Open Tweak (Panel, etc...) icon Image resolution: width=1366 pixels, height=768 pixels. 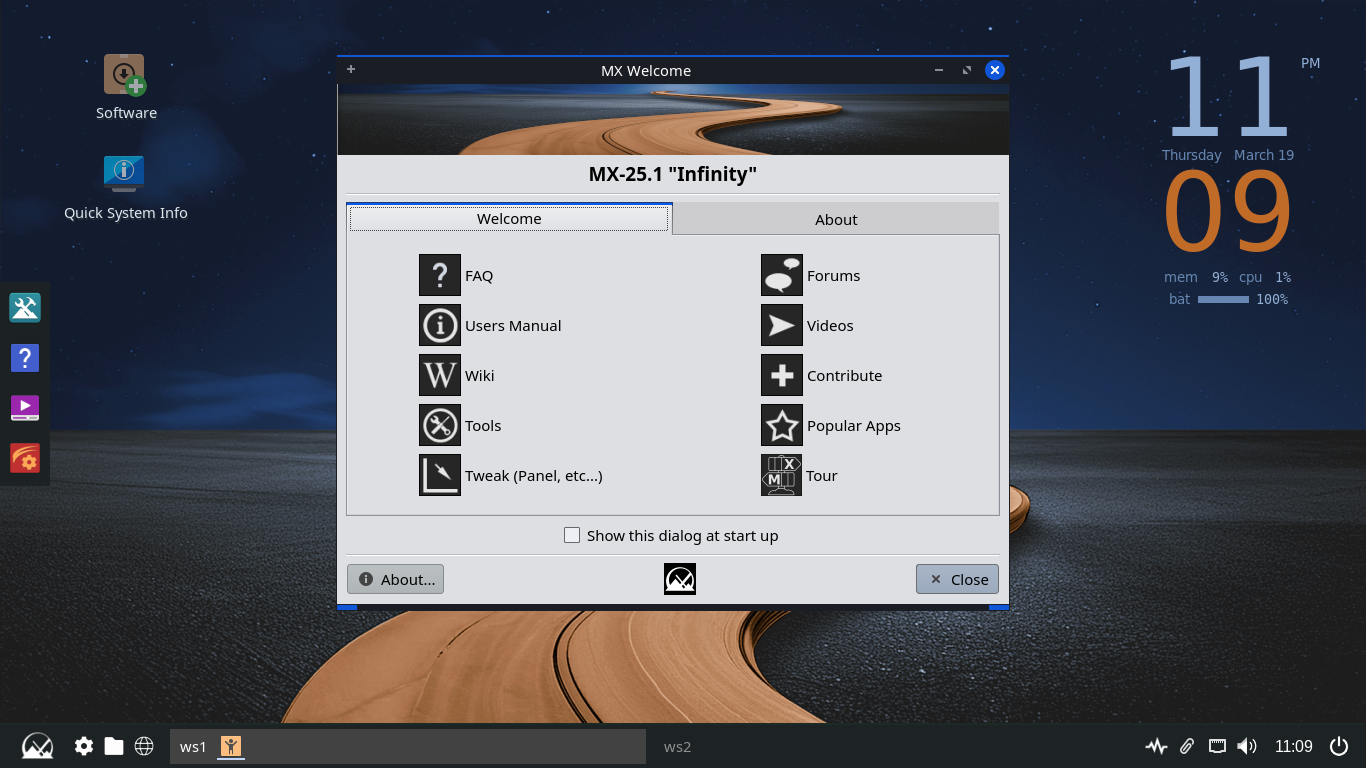coord(439,475)
